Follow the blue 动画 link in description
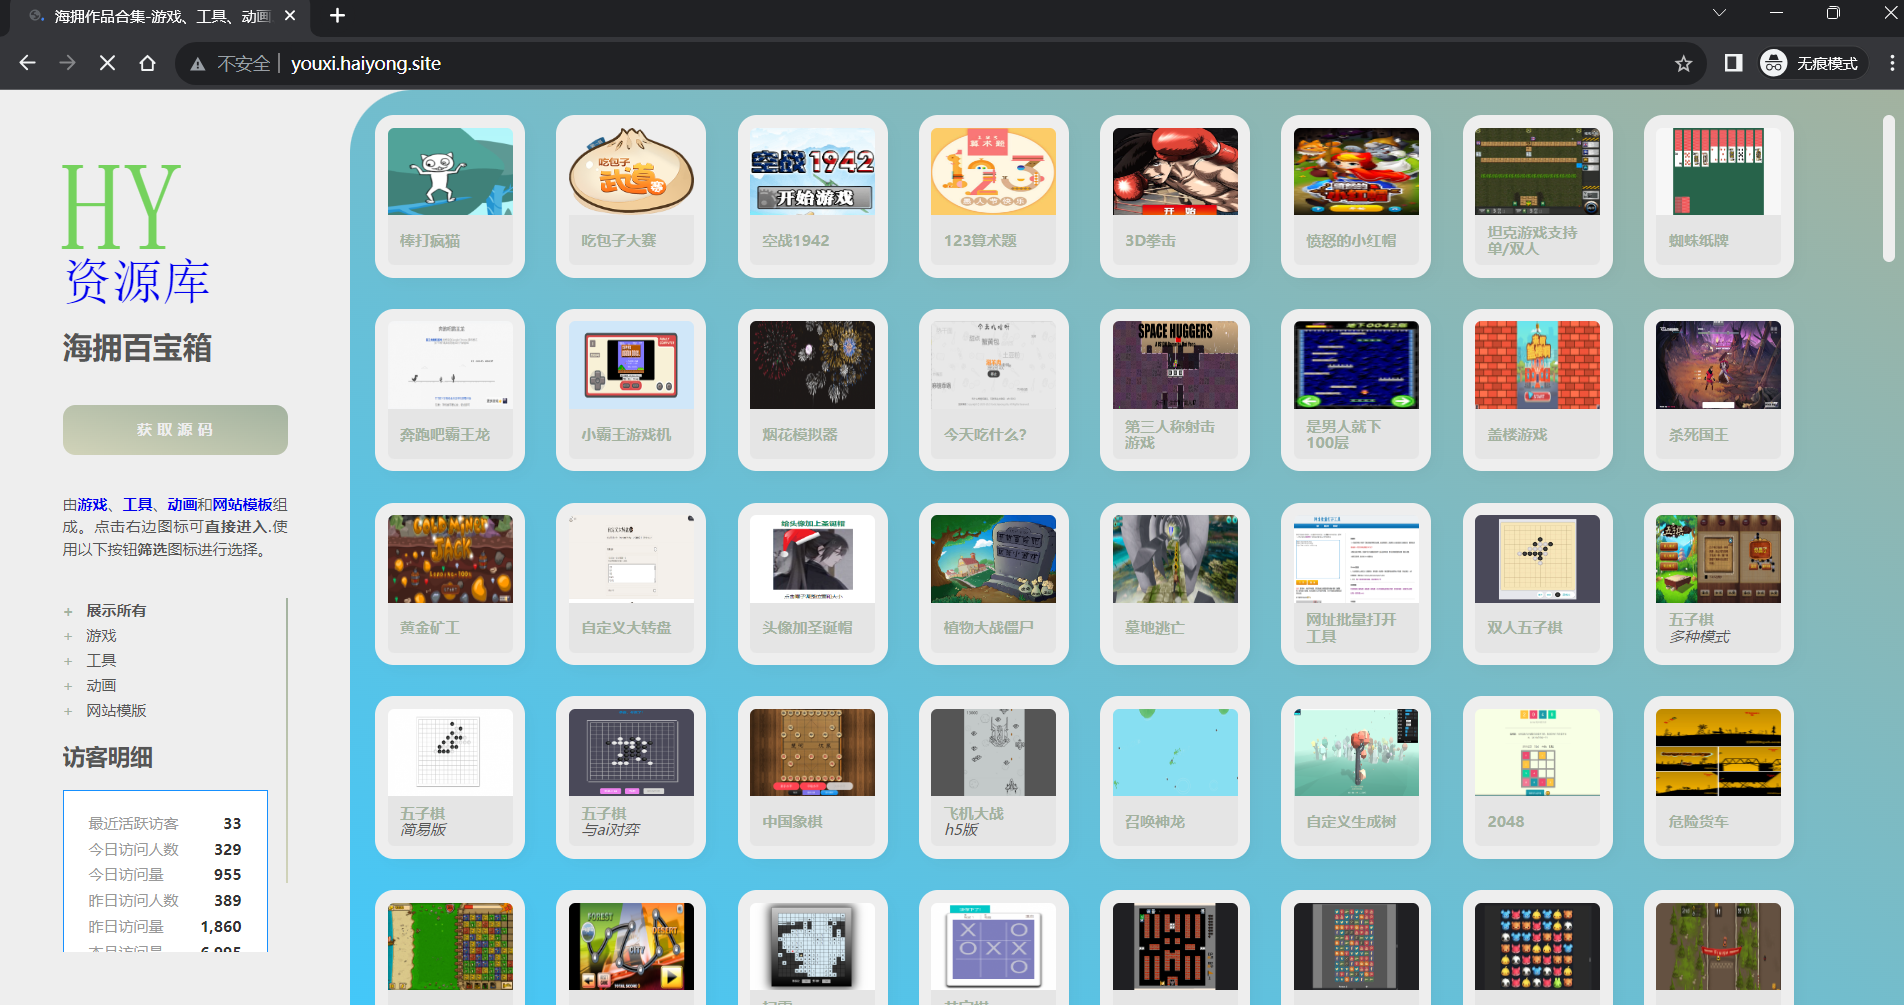Image resolution: width=1904 pixels, height=1005 pixels. (182, 505)
